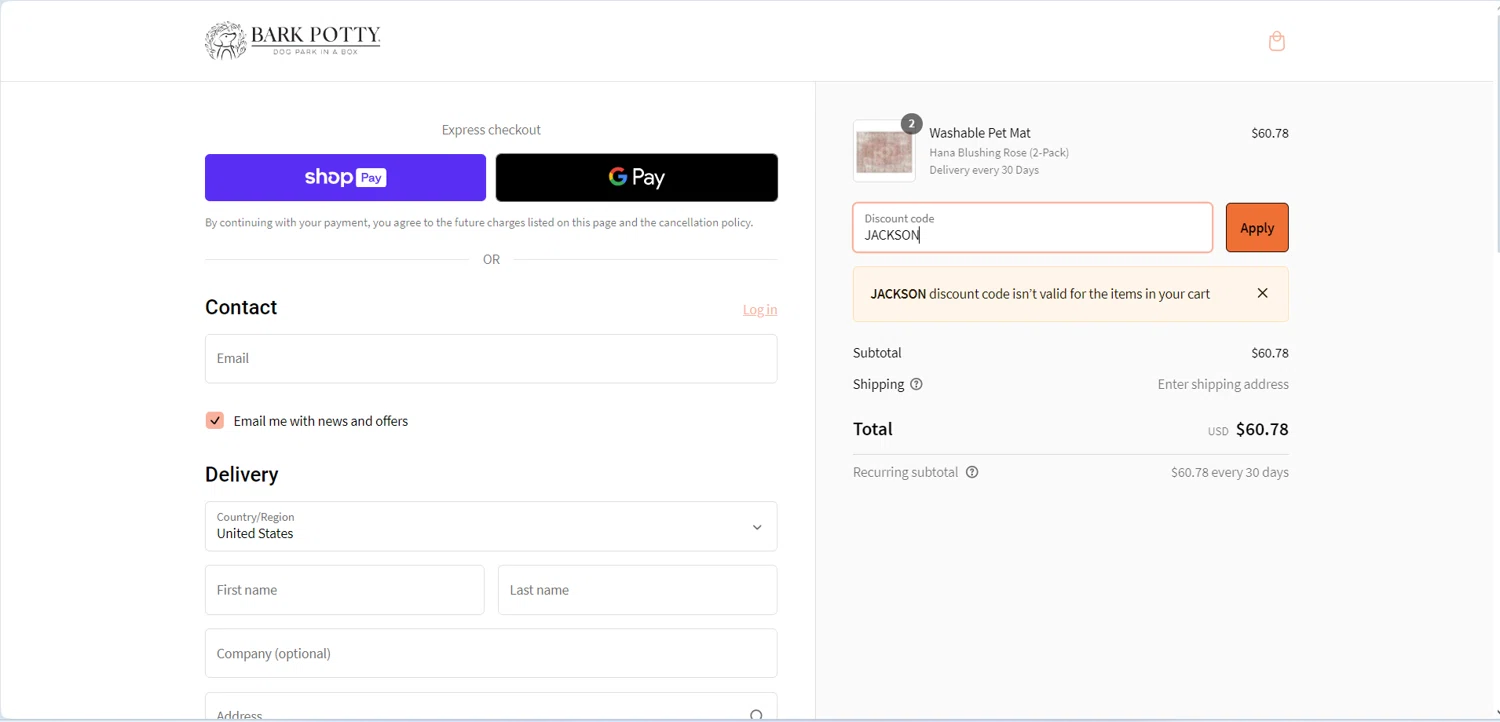Click the Express checkout heading

[491, 130]
